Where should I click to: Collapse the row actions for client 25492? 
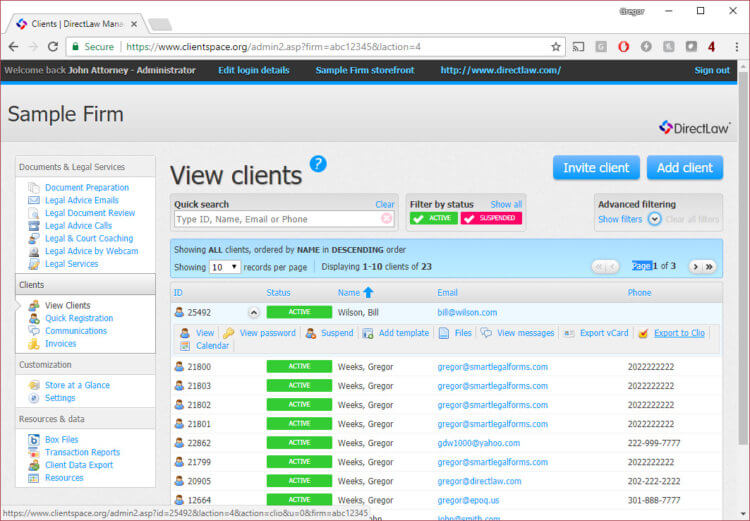coord(254,312)
